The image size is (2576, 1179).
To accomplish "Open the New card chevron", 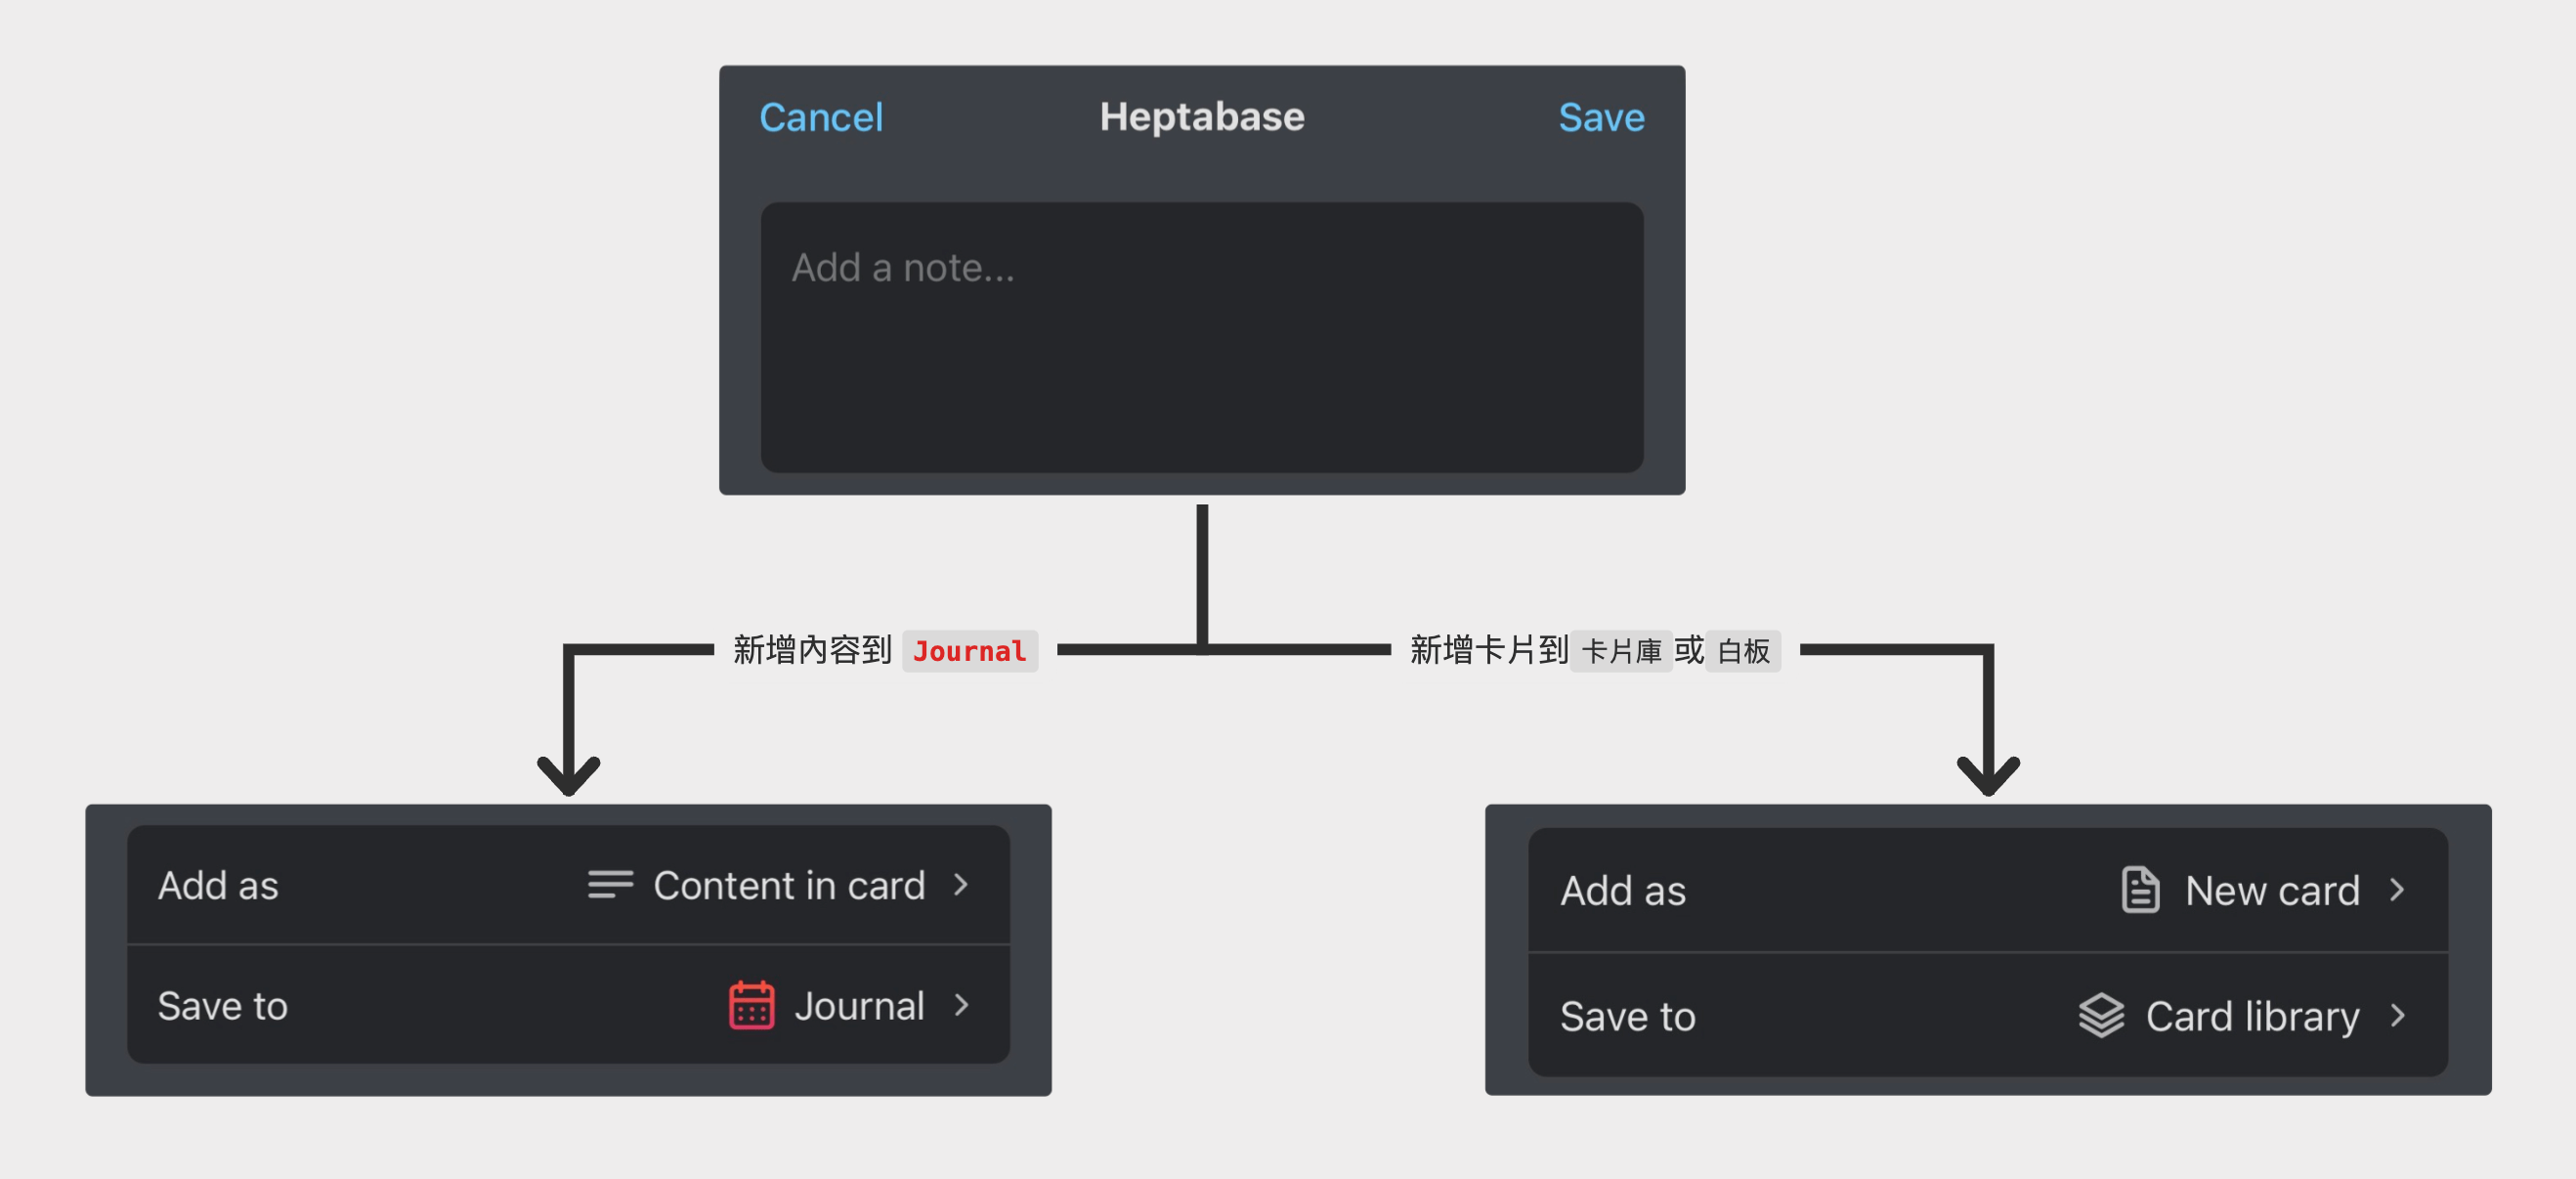I will click(x=2397, y=890).
